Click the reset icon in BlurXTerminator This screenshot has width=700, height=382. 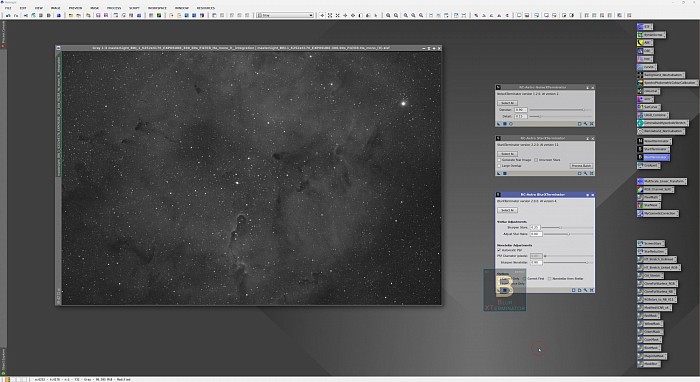coord(592,290)
